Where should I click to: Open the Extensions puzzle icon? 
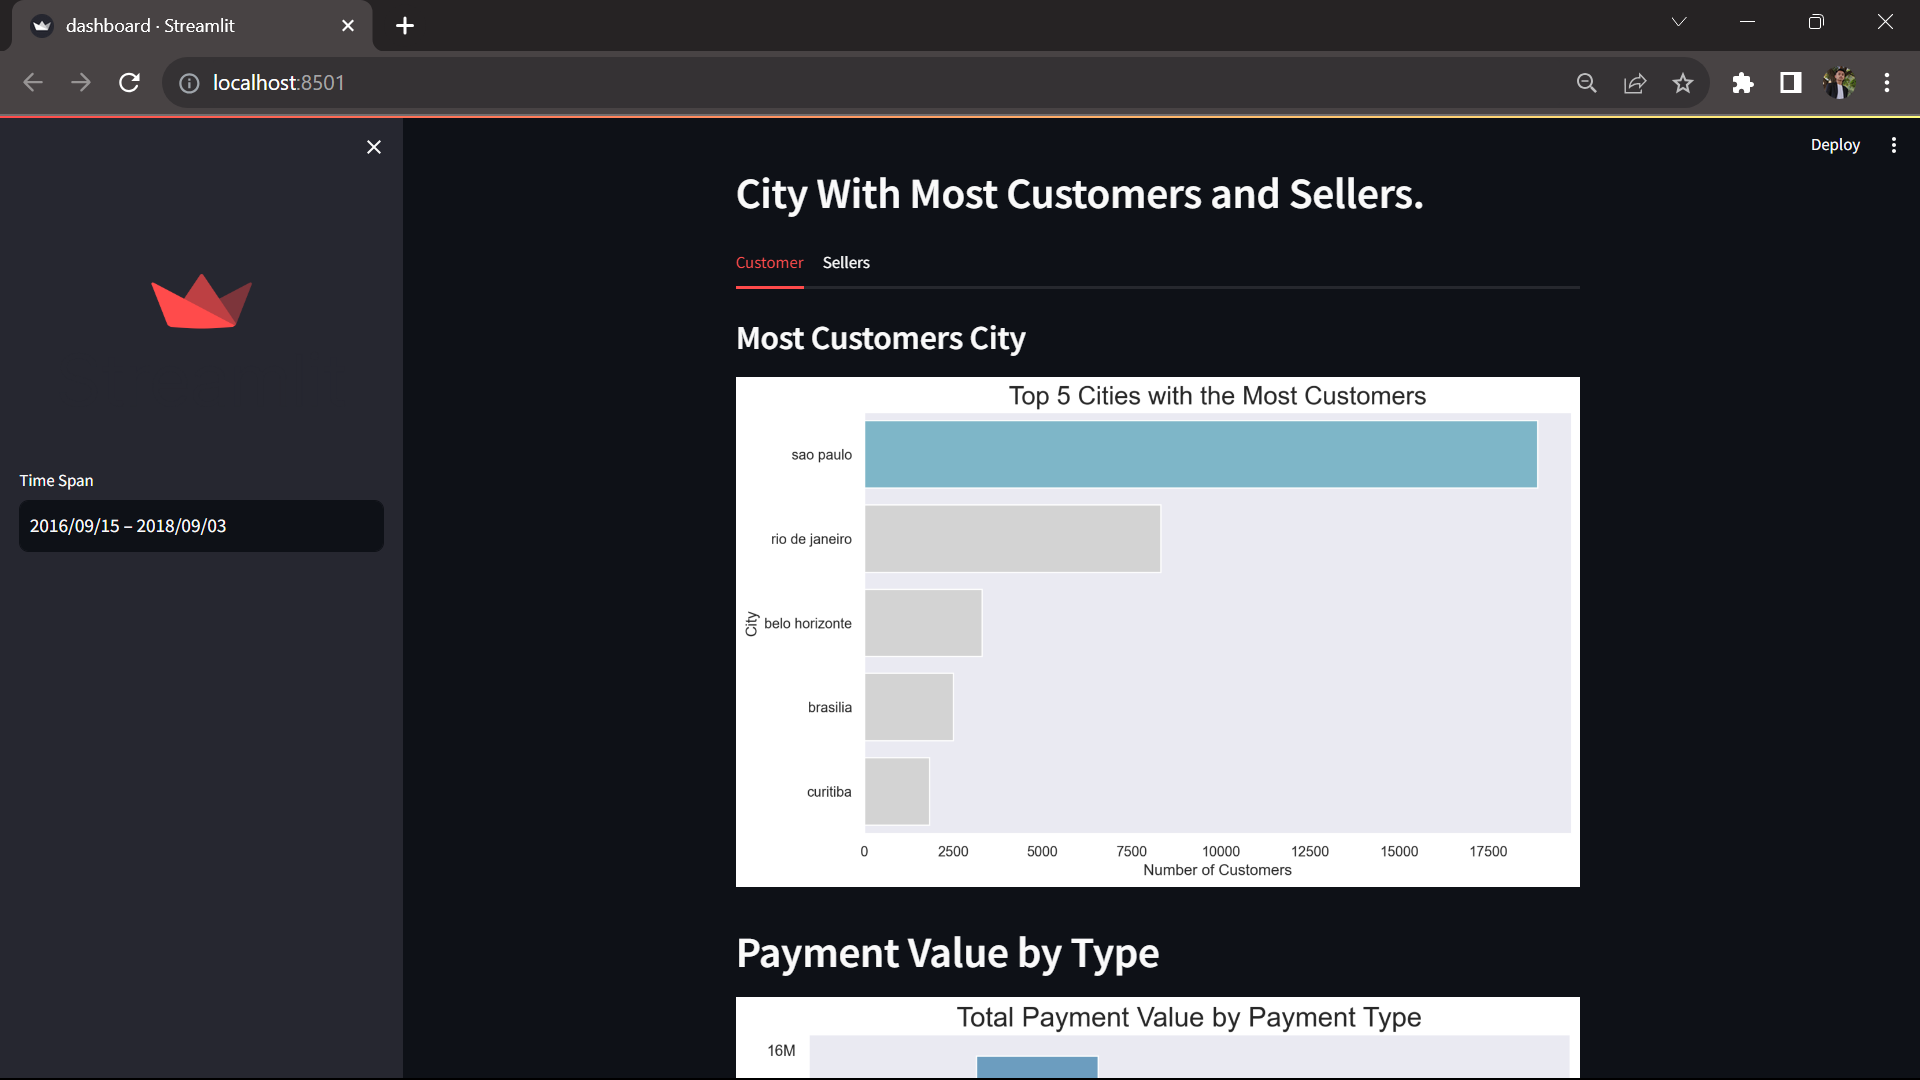coord(1743,83)
